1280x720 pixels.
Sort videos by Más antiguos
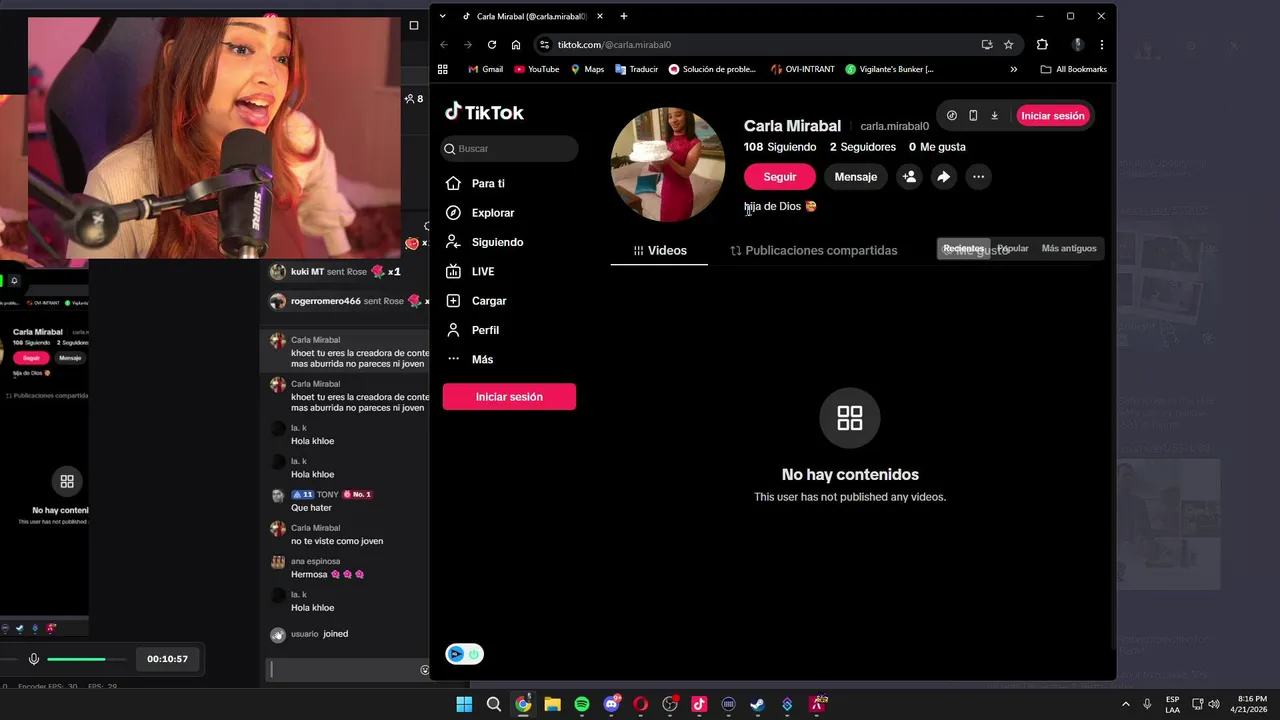(x=1069, y=248)
